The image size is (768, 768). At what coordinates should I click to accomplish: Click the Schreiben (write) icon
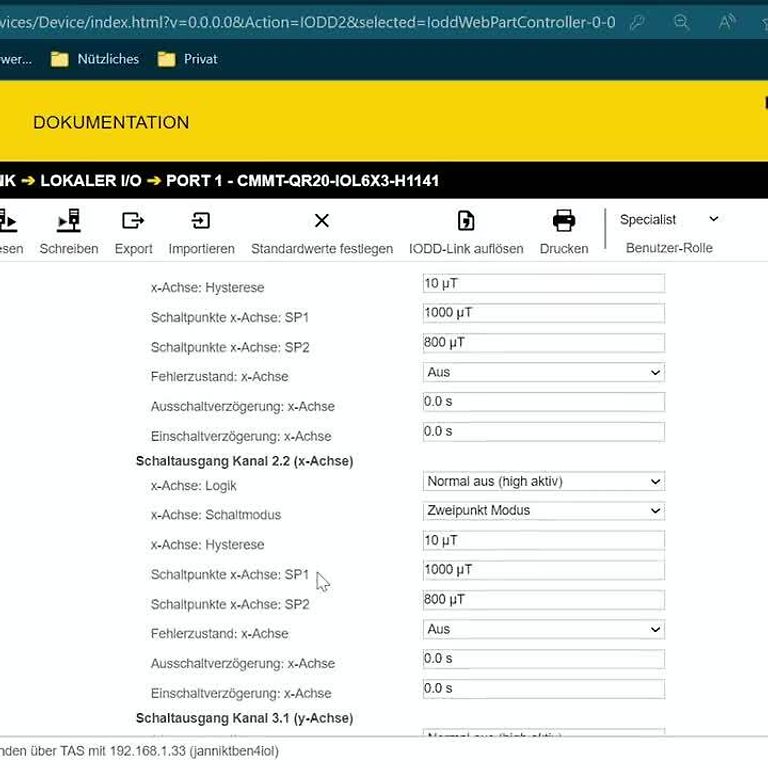tap(68, 221)
